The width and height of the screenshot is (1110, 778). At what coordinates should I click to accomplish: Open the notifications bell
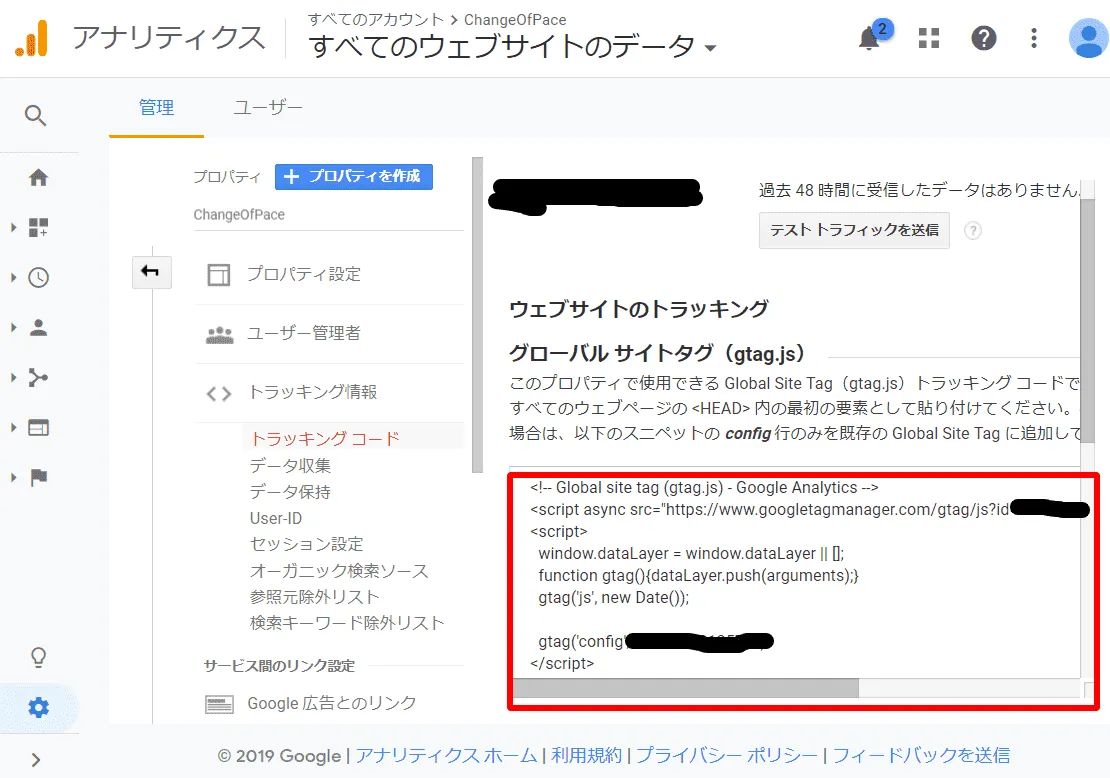tap(868, 36)
